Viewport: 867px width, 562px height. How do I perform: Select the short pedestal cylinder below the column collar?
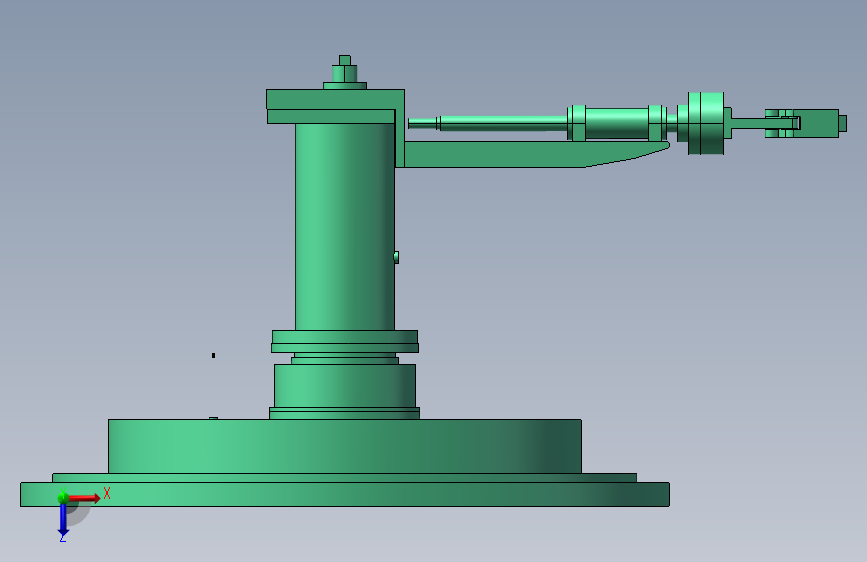point(344,386)
